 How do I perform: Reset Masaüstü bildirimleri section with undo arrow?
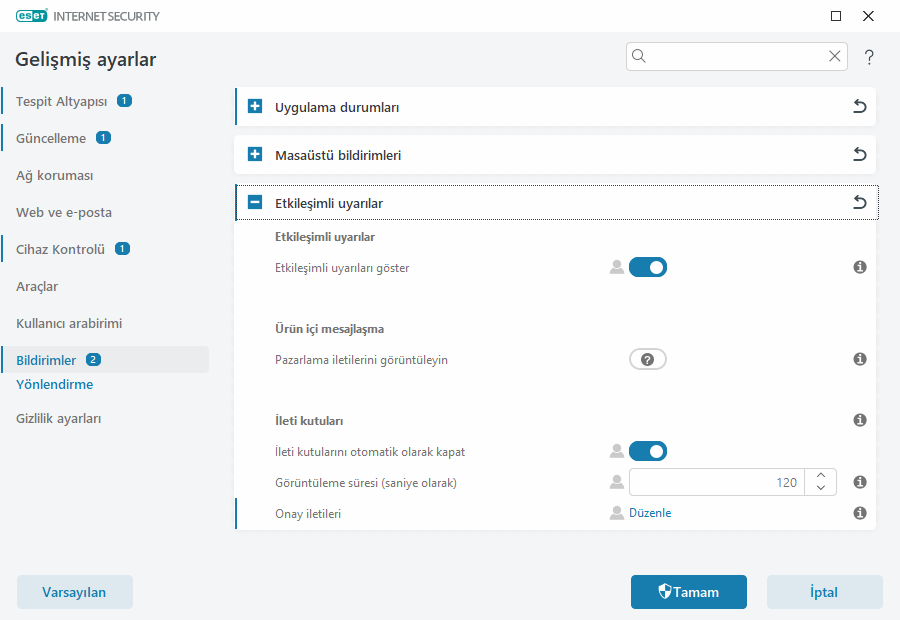point(859,155)
